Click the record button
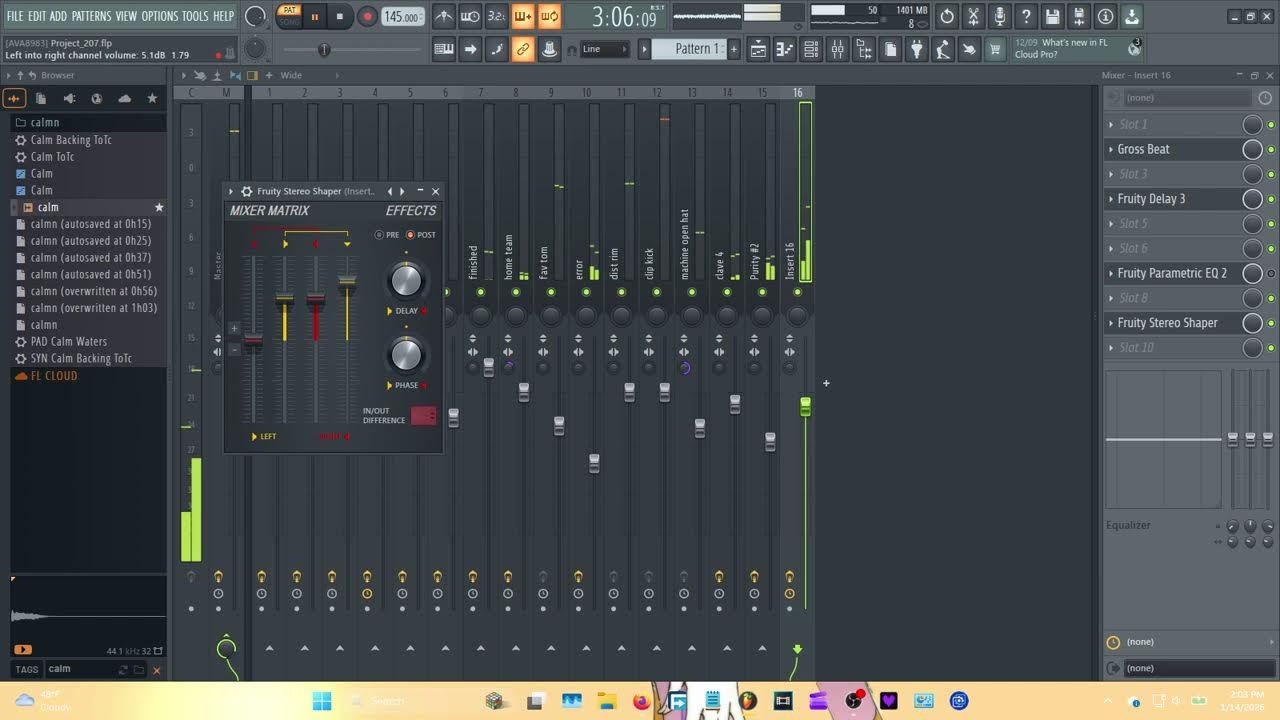Viewport: 1280px width, 720px height. [x=367, y=16]
